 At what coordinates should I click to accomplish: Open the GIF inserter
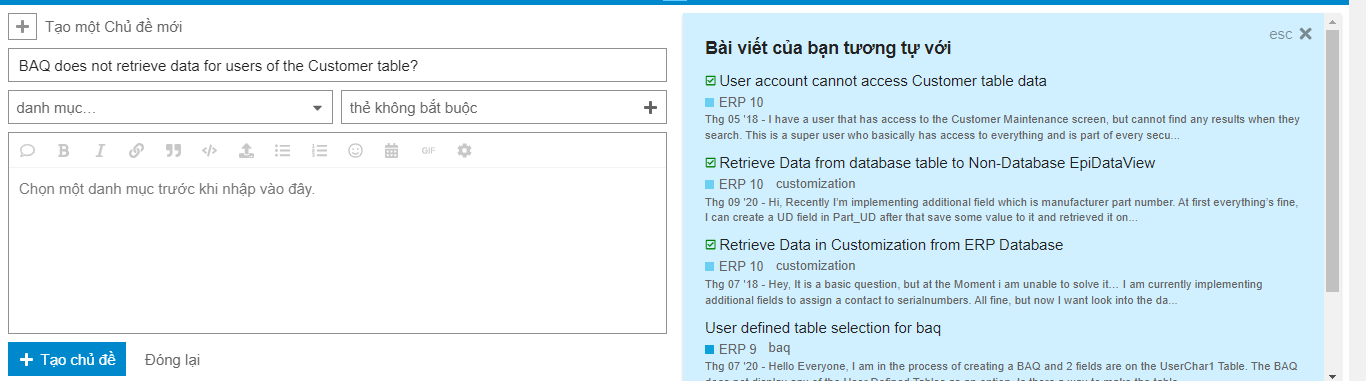coord(428,151)
